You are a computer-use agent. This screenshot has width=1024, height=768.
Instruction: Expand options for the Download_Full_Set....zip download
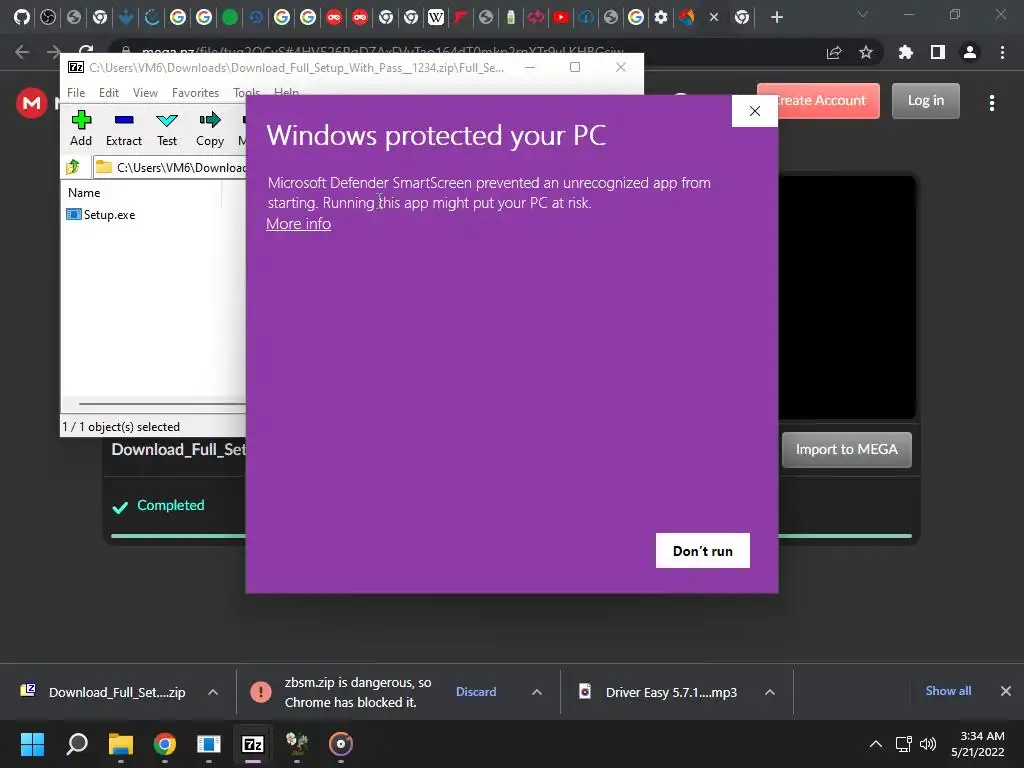213,692
